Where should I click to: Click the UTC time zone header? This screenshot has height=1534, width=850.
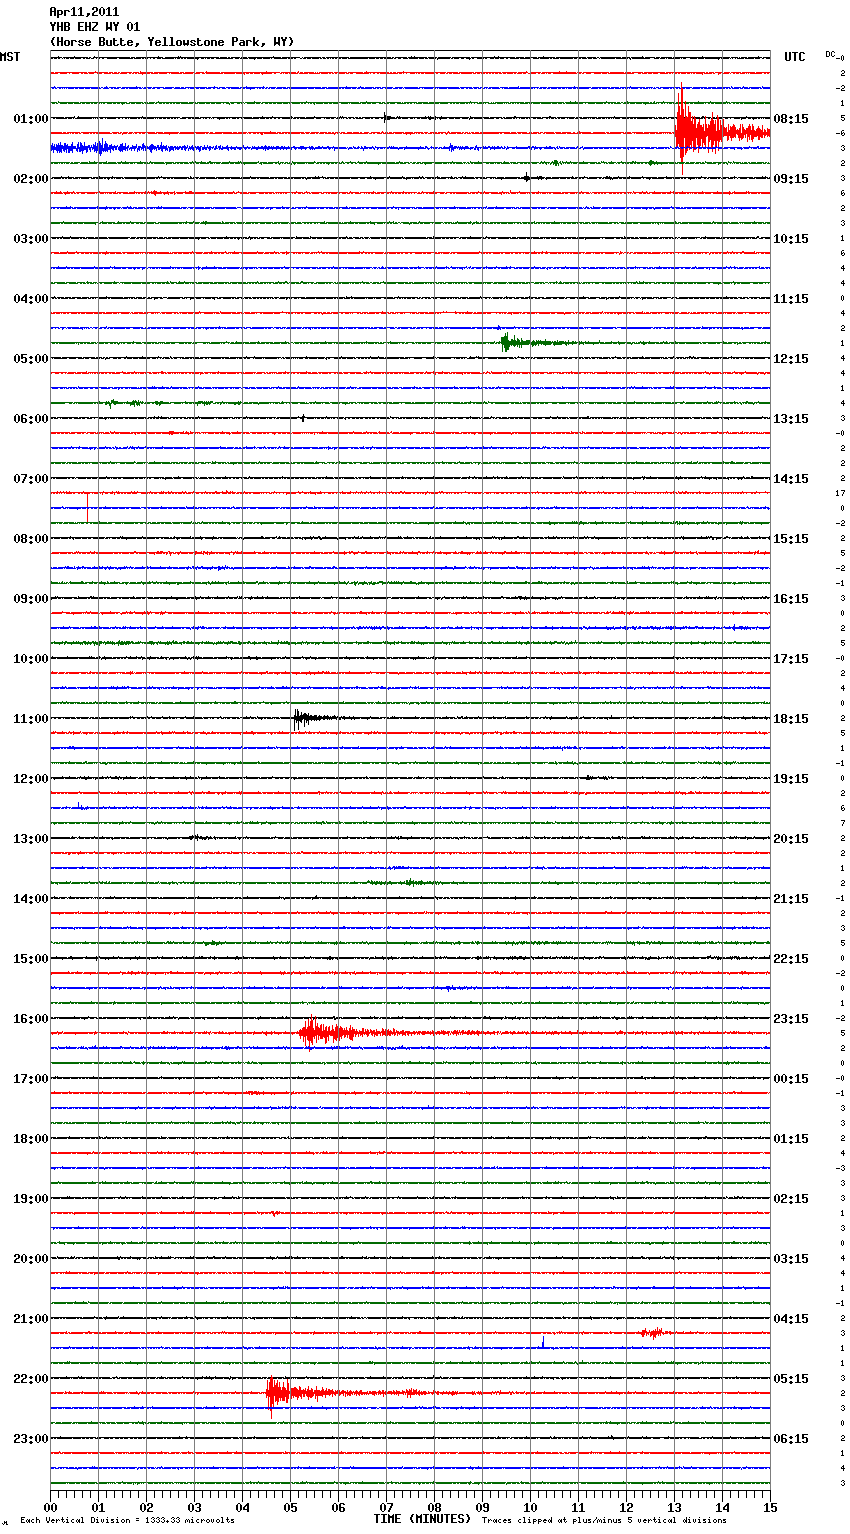[x=794, y=57]
